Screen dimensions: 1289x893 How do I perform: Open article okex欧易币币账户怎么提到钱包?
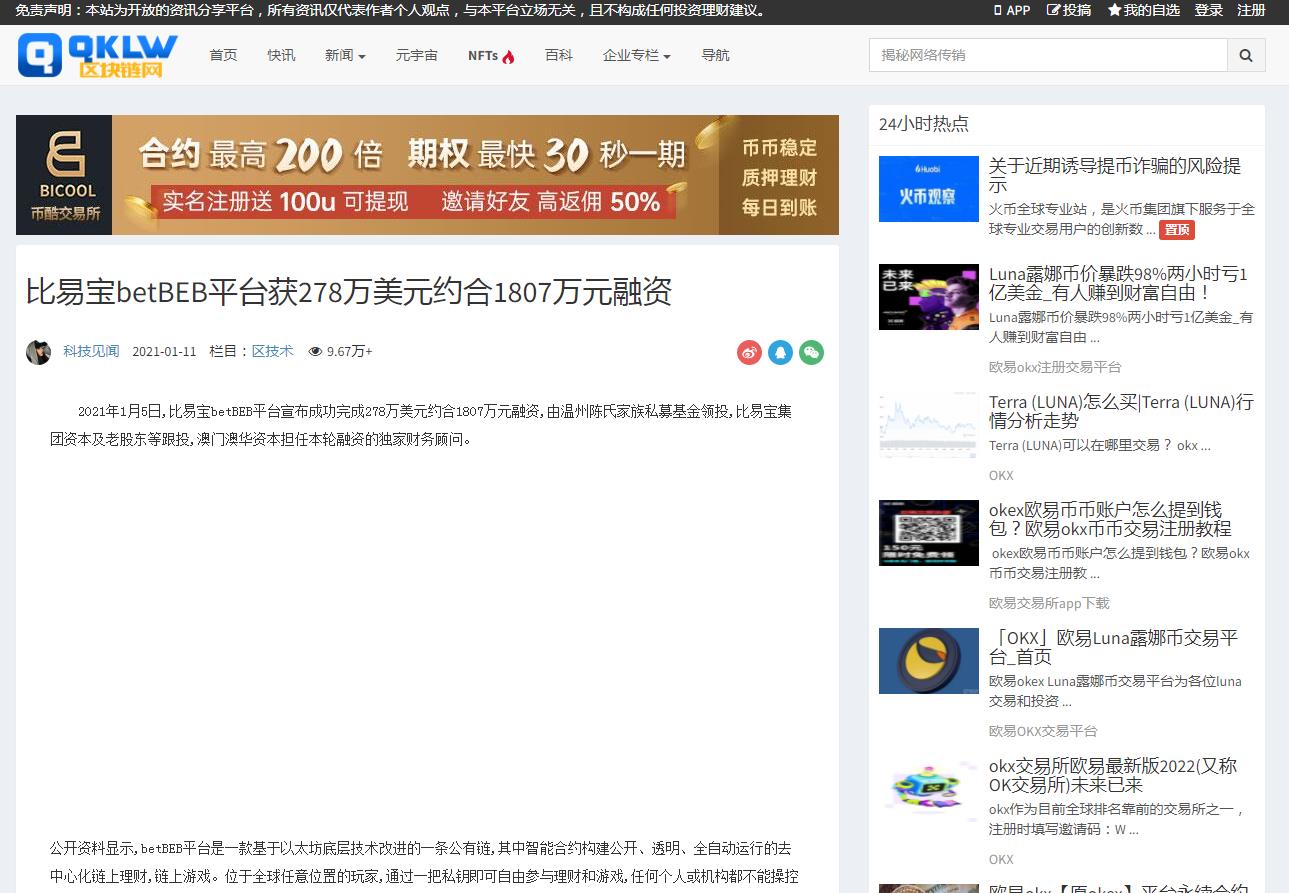coord(1110,519)
